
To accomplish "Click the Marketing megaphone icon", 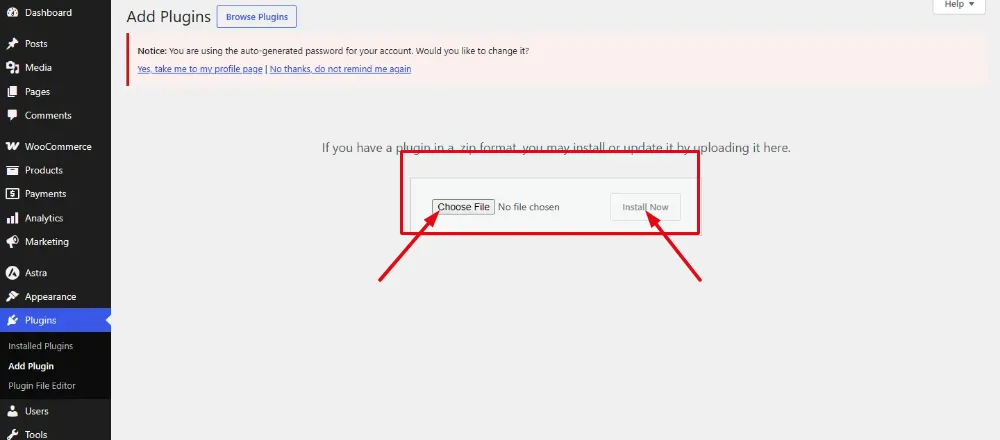I will (x=12, y=242).
